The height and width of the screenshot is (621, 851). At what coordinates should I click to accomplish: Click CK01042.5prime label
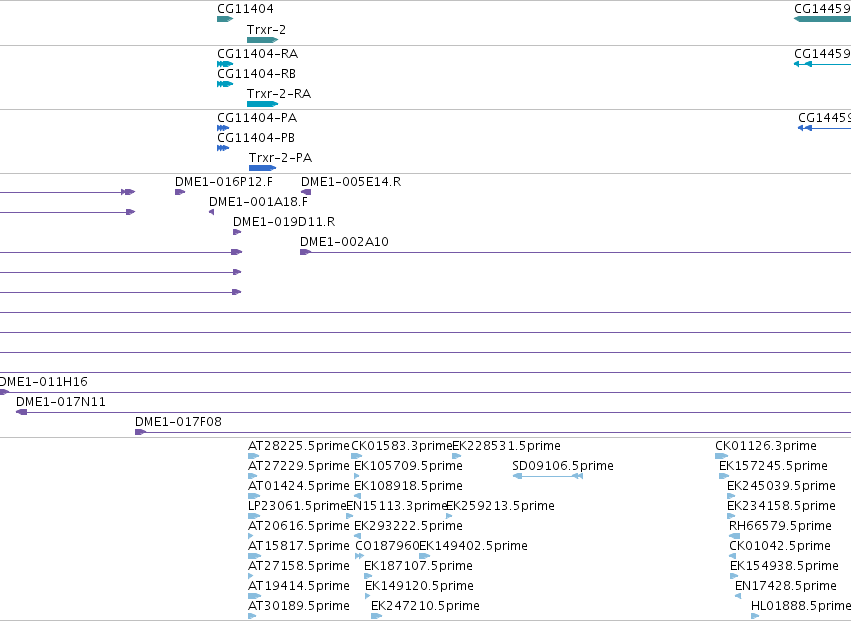780,547
